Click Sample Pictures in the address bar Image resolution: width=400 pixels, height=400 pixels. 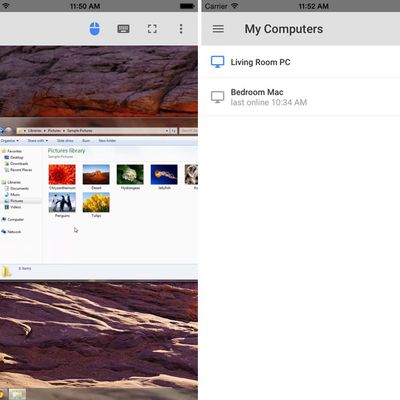click(x=79, y=131)
